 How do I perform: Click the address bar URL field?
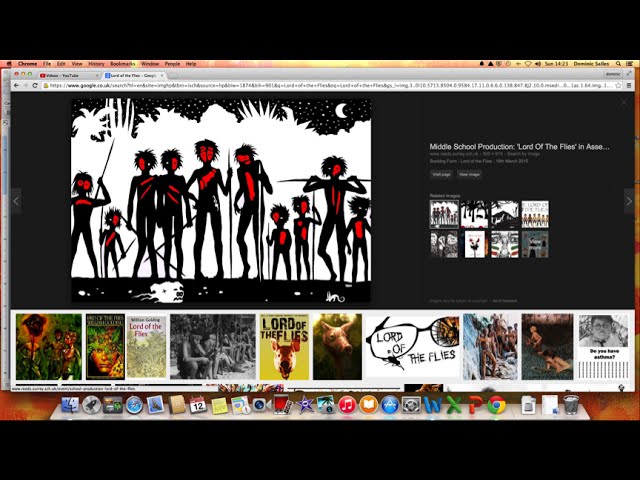pos(330,85)
